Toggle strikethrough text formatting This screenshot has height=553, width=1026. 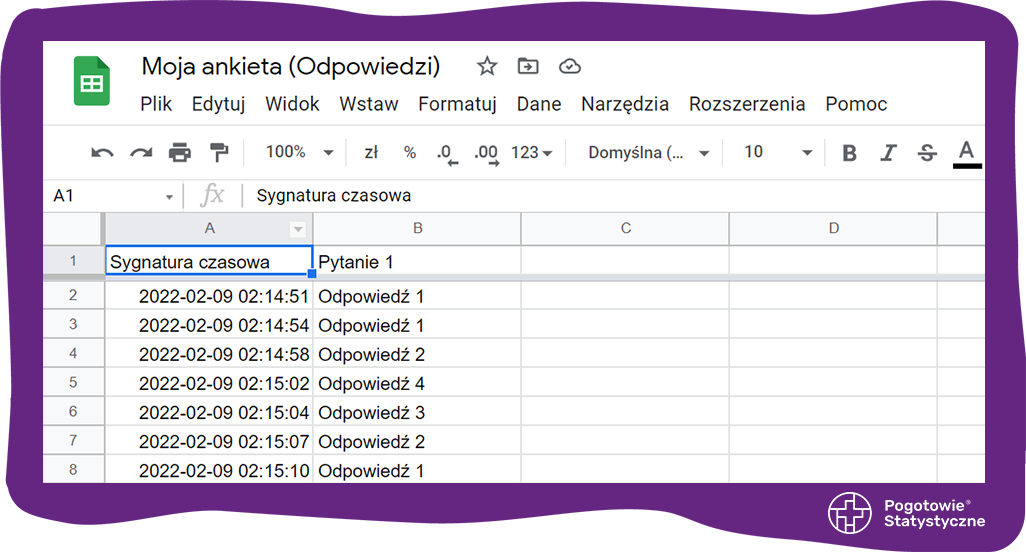tap(927, 153)
